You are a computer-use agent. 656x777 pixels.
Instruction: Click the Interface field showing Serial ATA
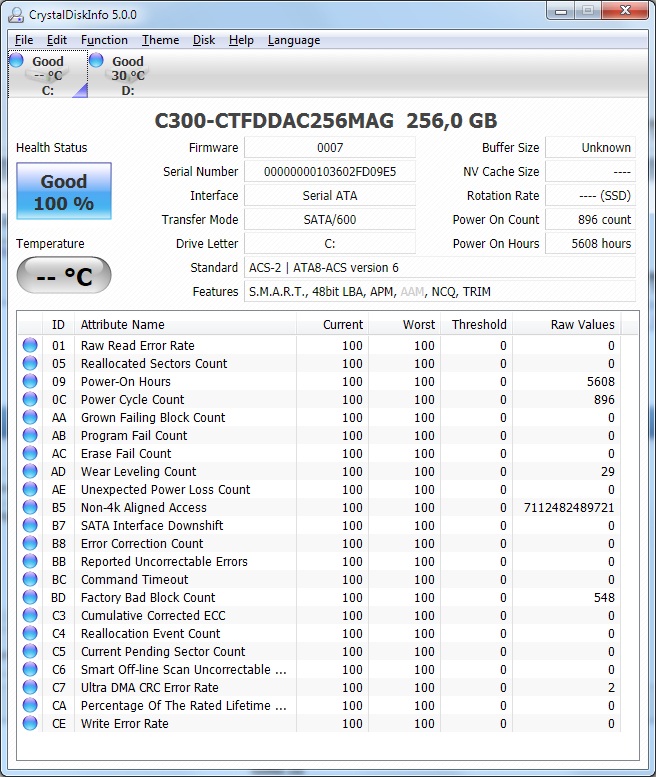(330, 196)
